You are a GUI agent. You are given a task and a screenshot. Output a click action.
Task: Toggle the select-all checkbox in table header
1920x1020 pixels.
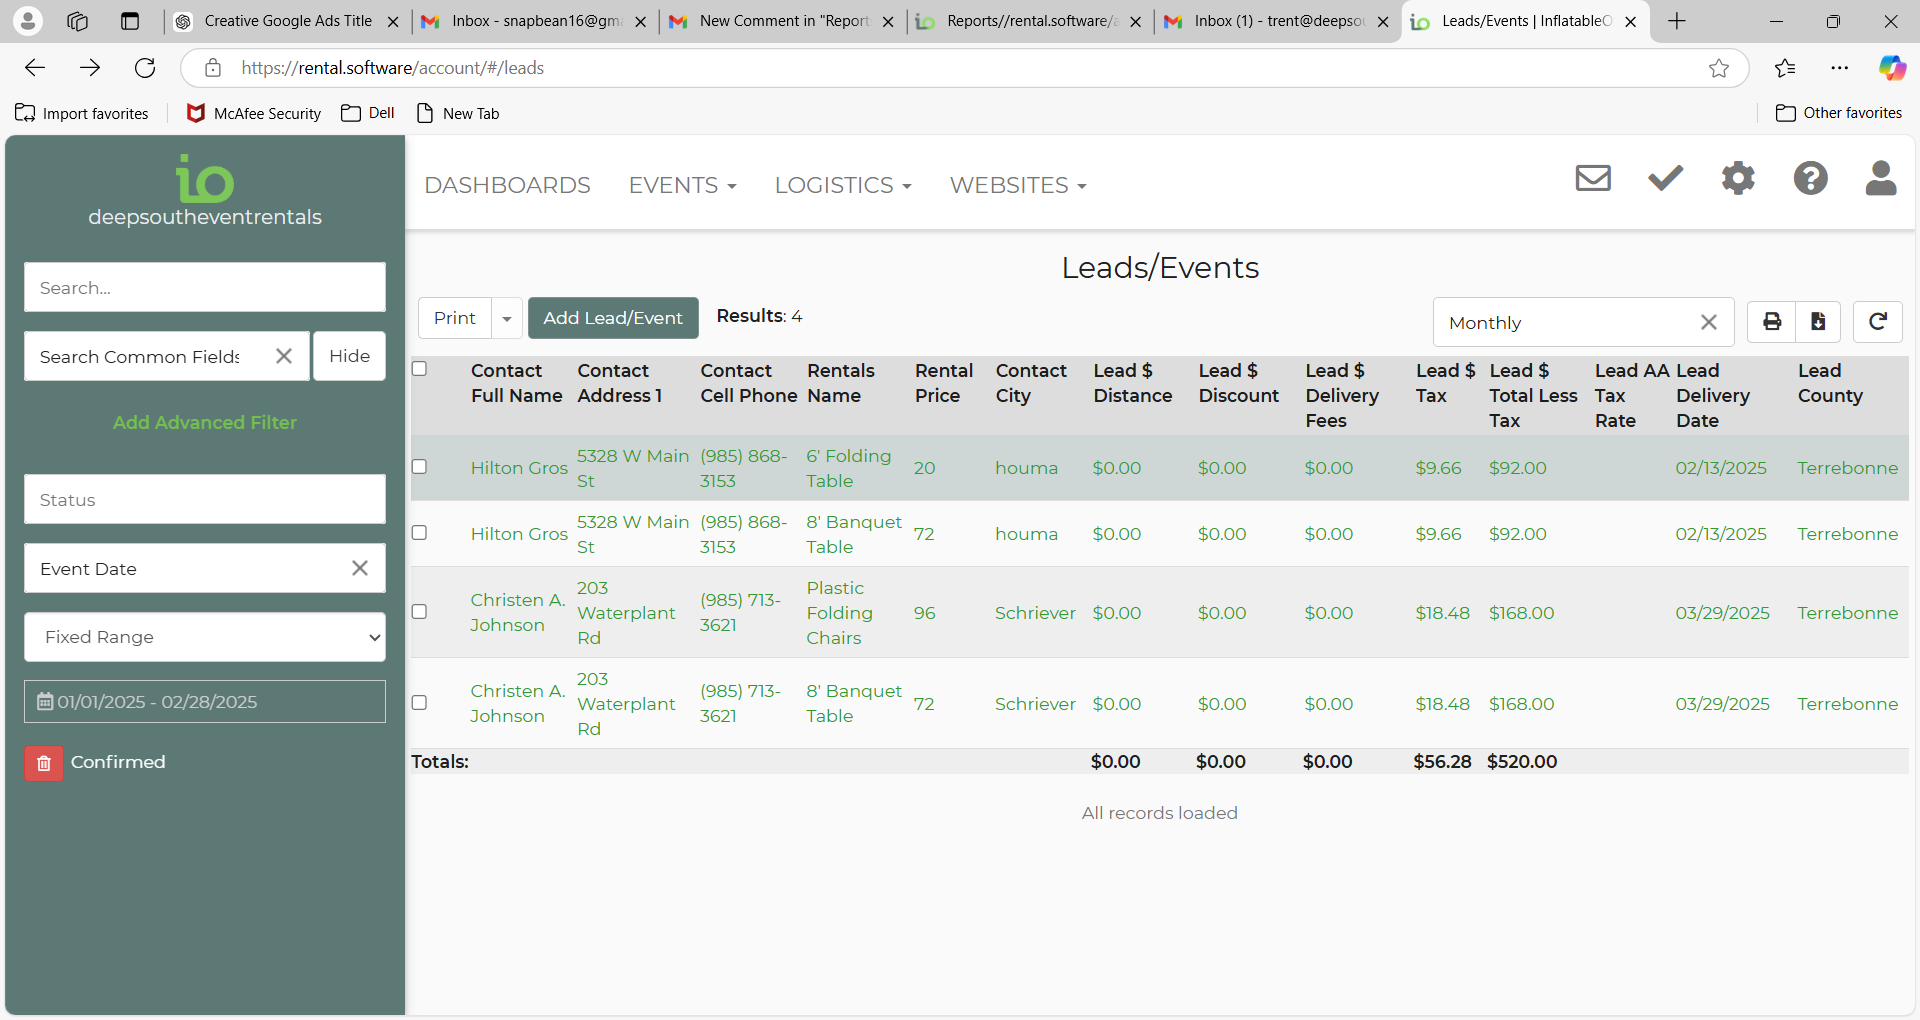click(x=420, y=369)
